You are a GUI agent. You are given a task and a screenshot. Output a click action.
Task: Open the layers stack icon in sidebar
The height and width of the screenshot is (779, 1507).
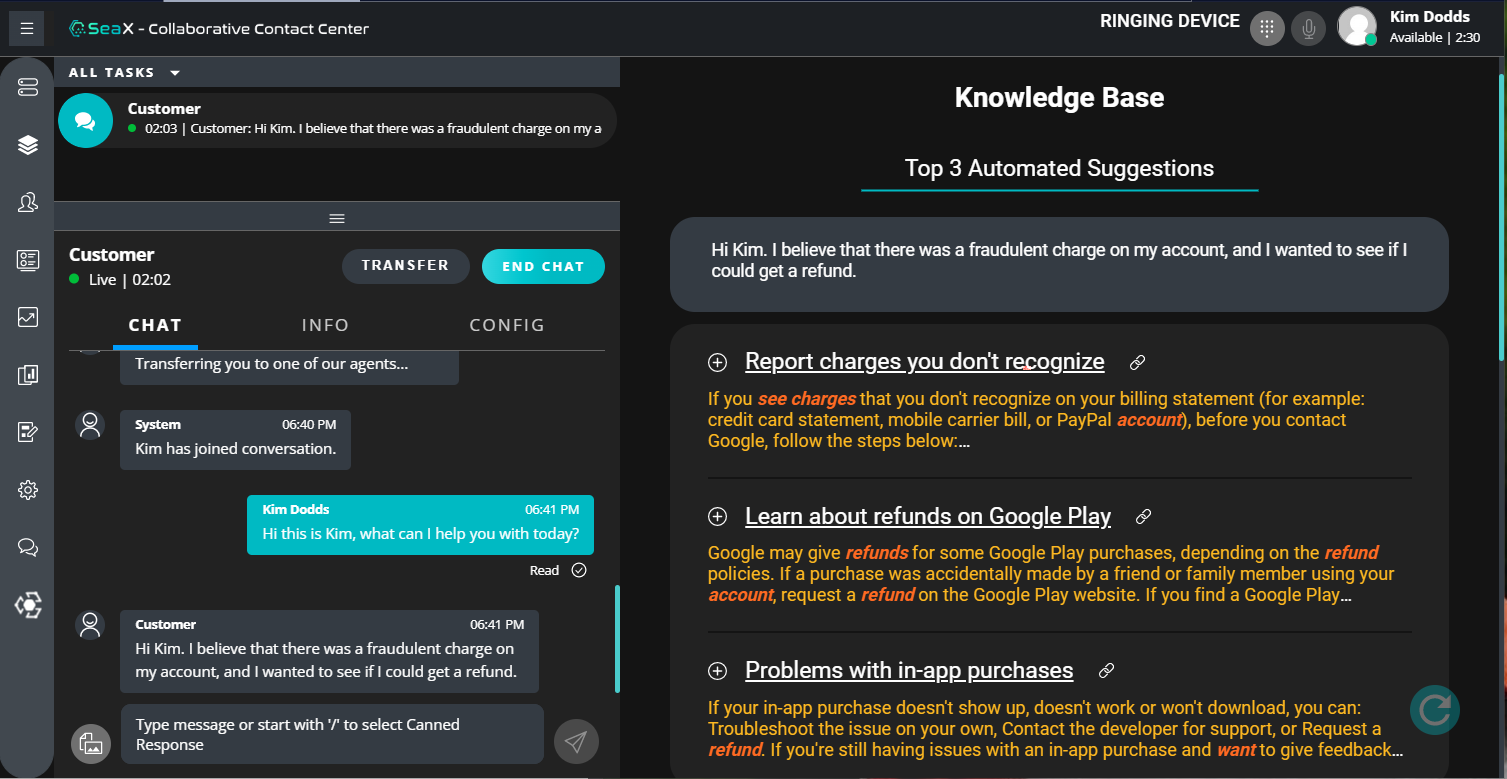tap(27, 145)
